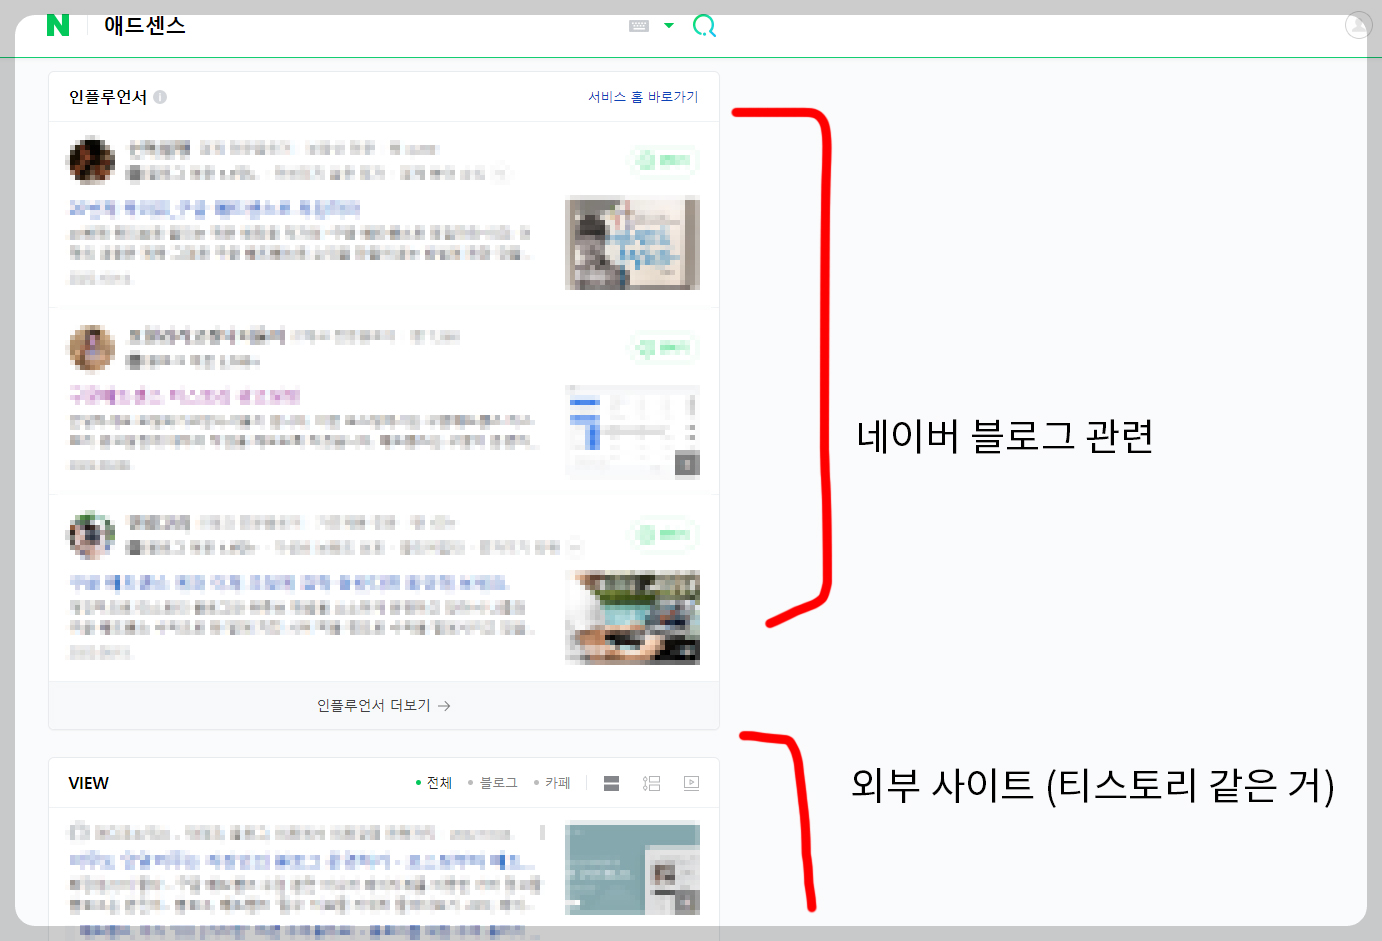Image resolution: width=1382 pixels, height=941 pixels.
Task: Open the third influencer's blue post title
Action: tap(289, 582)
